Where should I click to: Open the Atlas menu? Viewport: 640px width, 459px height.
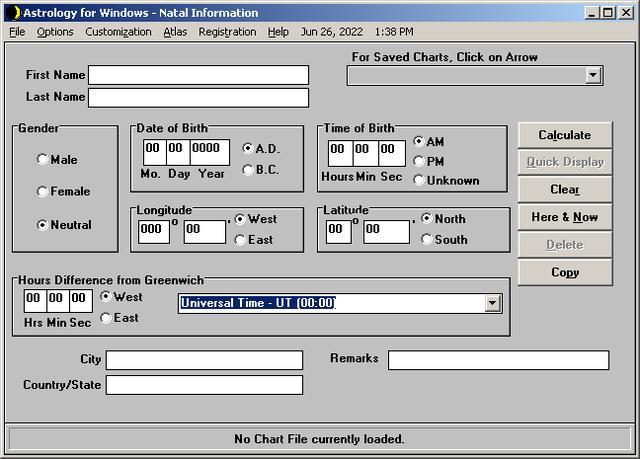point(175,32)
